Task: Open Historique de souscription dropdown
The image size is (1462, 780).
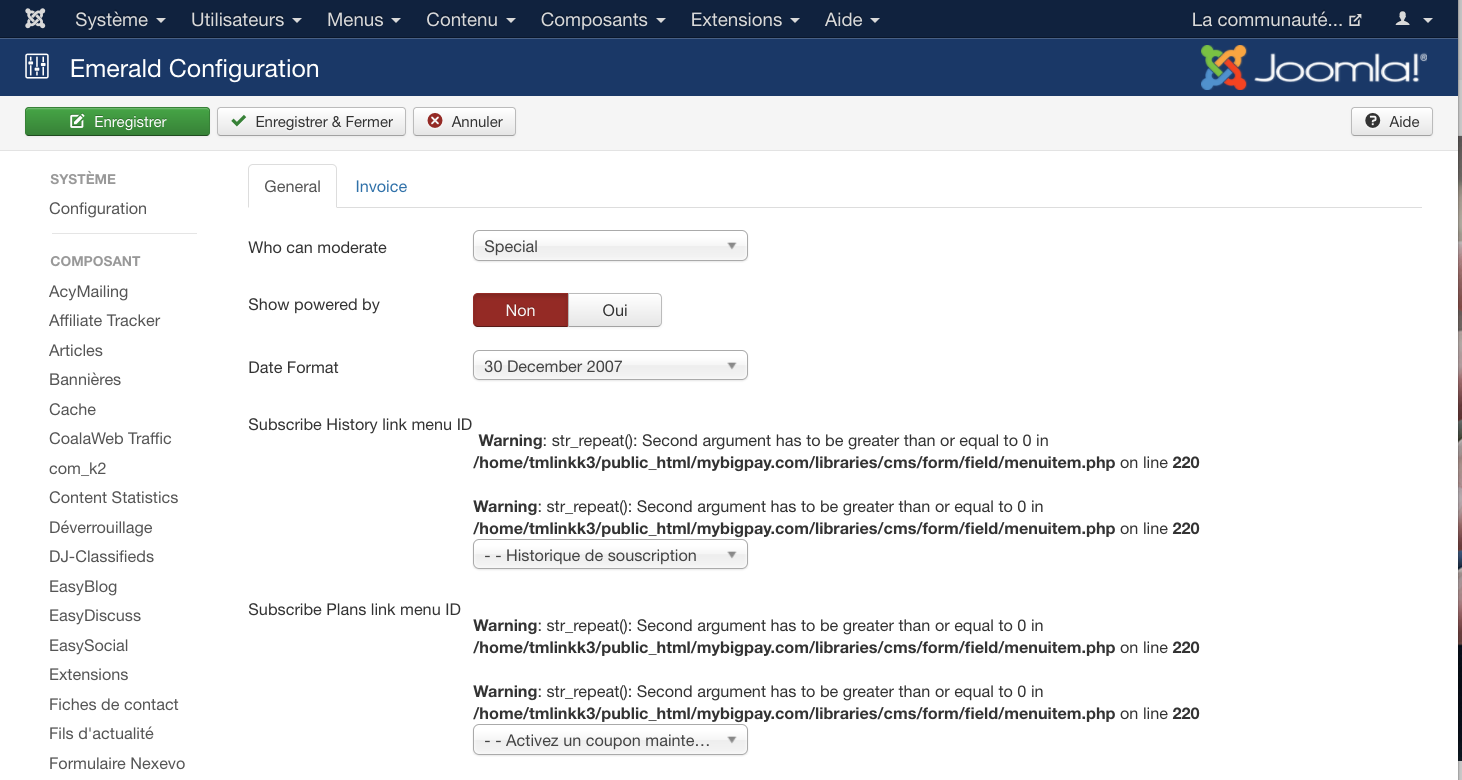Action: [x=610, y=555]
